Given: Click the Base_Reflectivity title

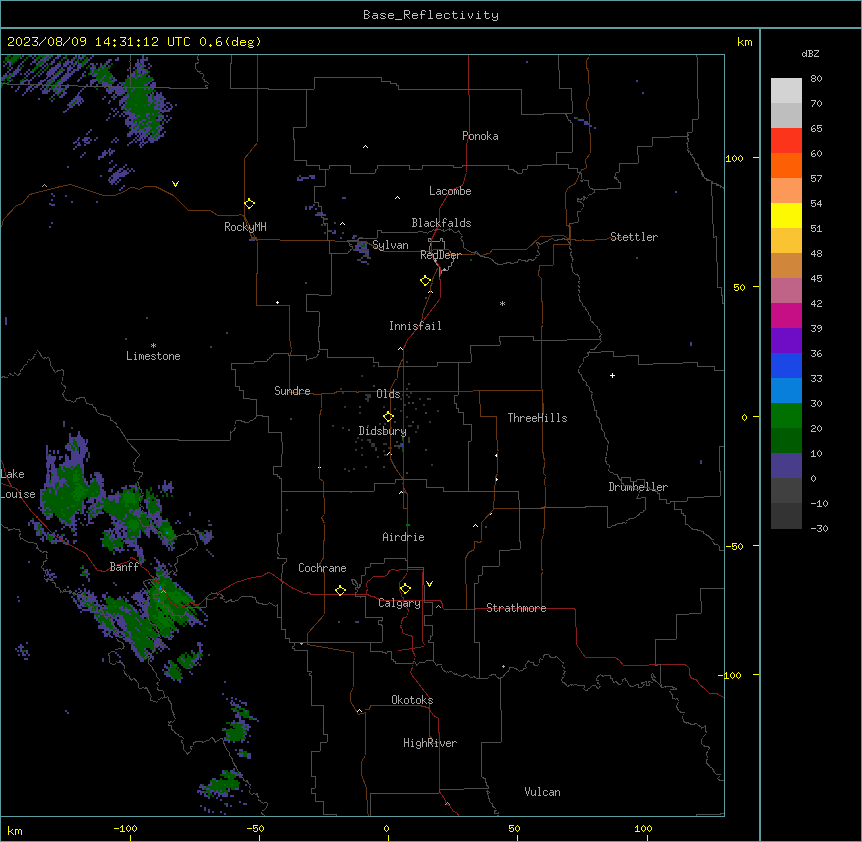Looking at the screenshot, I should click(x=431, y=15).
